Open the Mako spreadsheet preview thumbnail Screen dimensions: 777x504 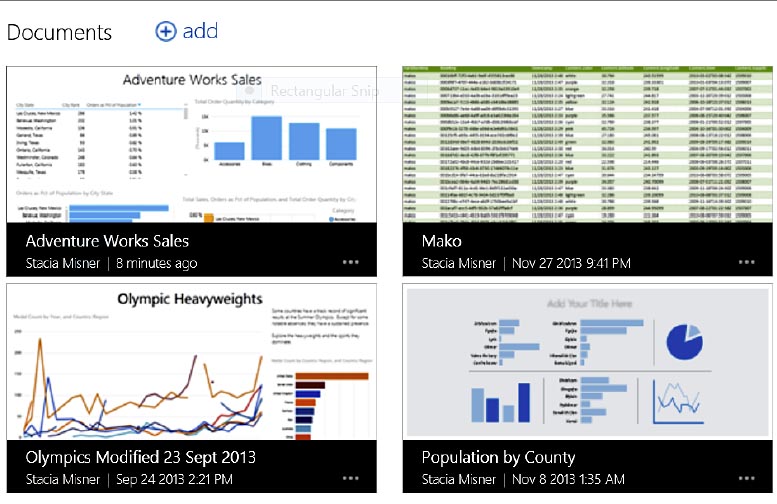click(x=587, y=145)
